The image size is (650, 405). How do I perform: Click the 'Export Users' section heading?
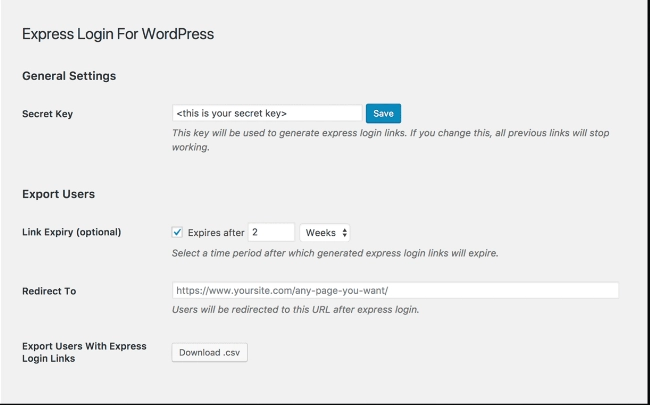pyautogui.click(x=58, y=194)
